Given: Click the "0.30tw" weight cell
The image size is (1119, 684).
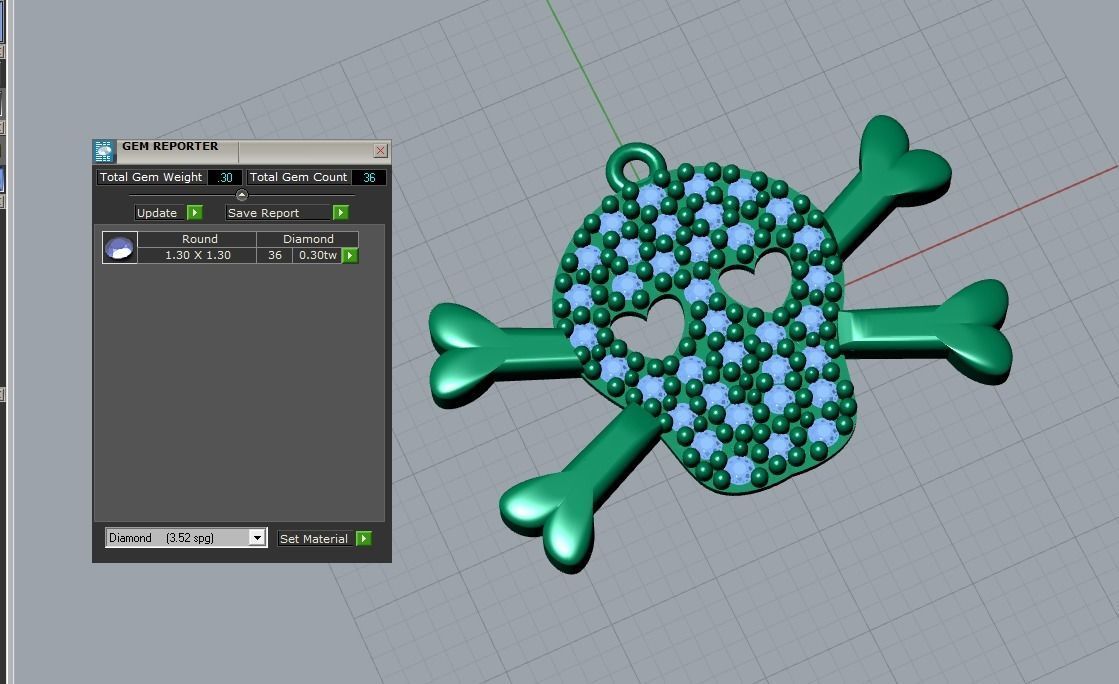Looking at the screenshot, I should [318, 255].
